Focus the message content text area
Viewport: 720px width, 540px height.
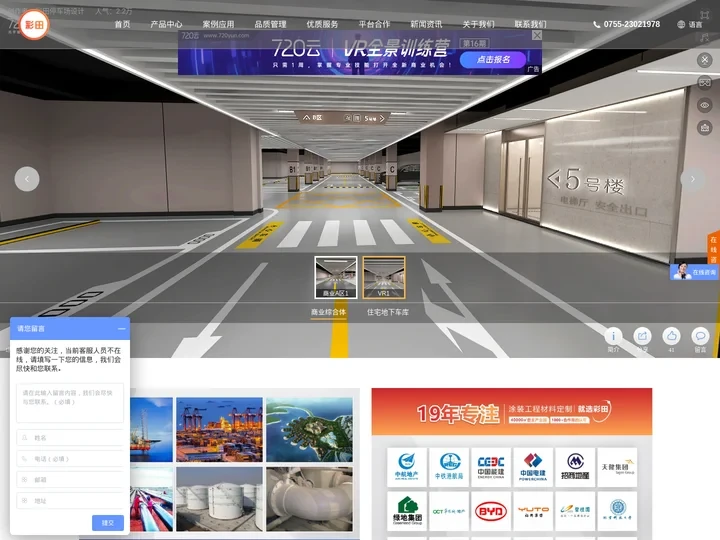pos(70,403)
